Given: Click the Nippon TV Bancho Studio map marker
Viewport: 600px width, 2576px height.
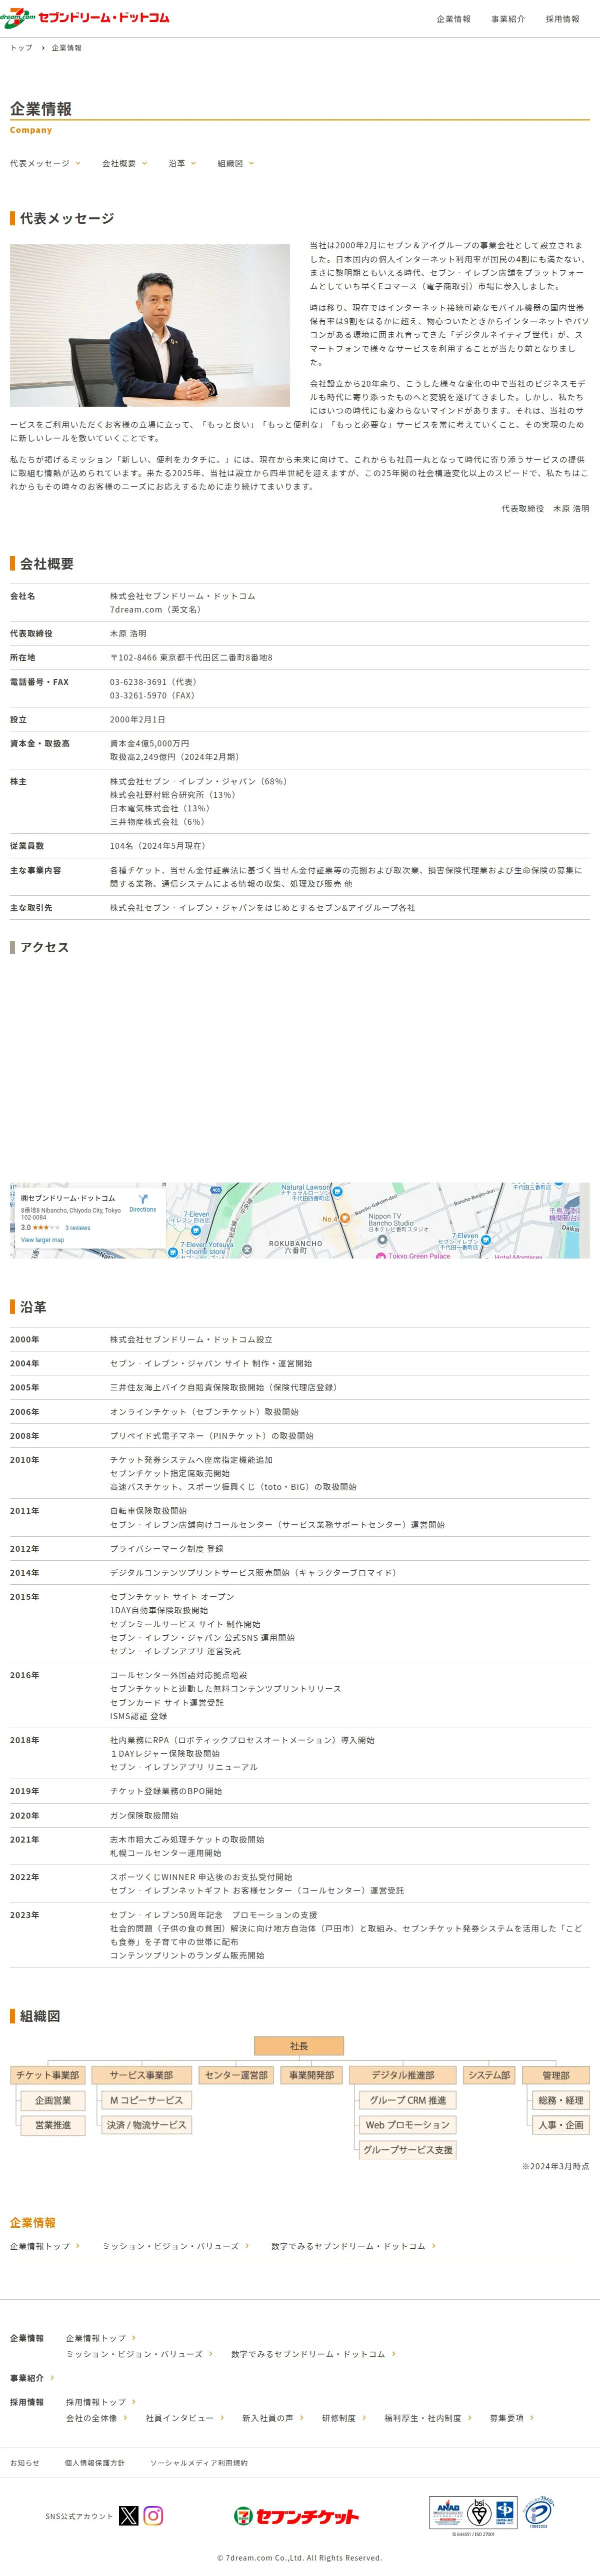Looking at the screenshot, I should coord(382,1239).
